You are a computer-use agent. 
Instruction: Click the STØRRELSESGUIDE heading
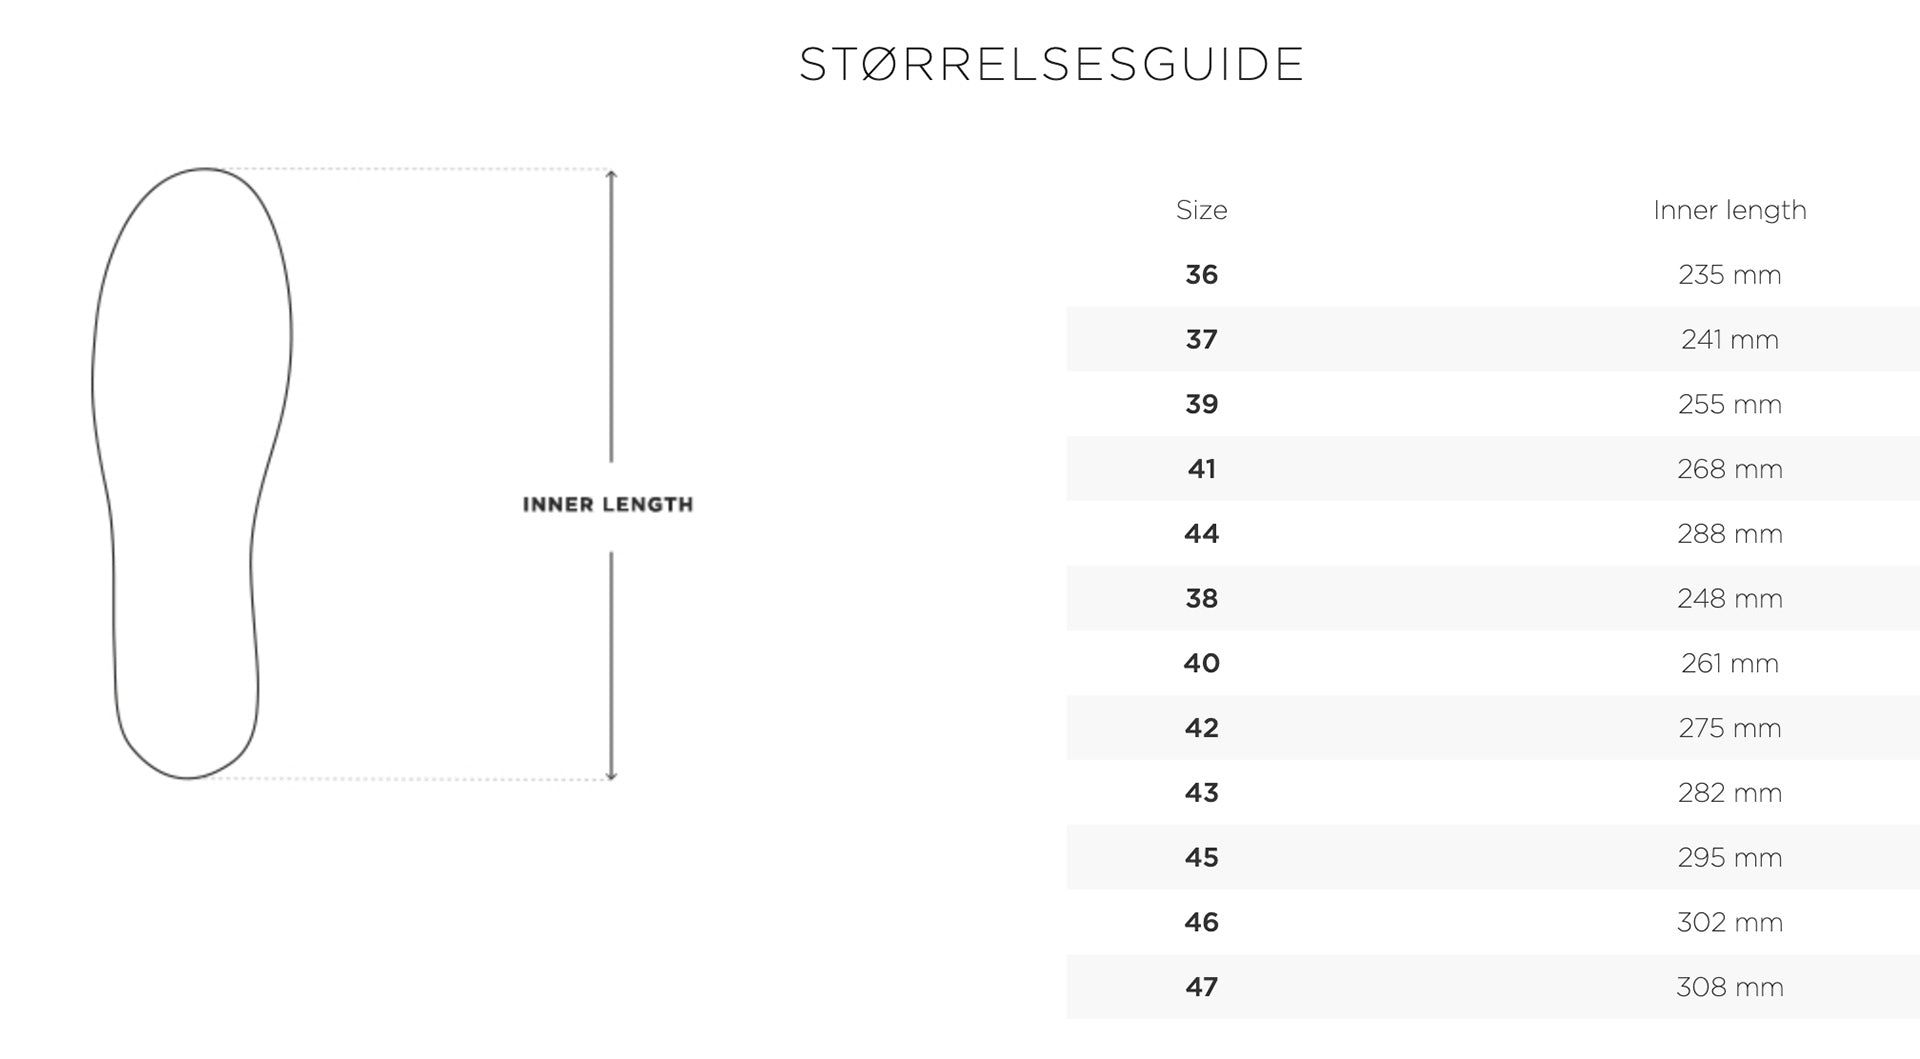(x=1051, y=65)
